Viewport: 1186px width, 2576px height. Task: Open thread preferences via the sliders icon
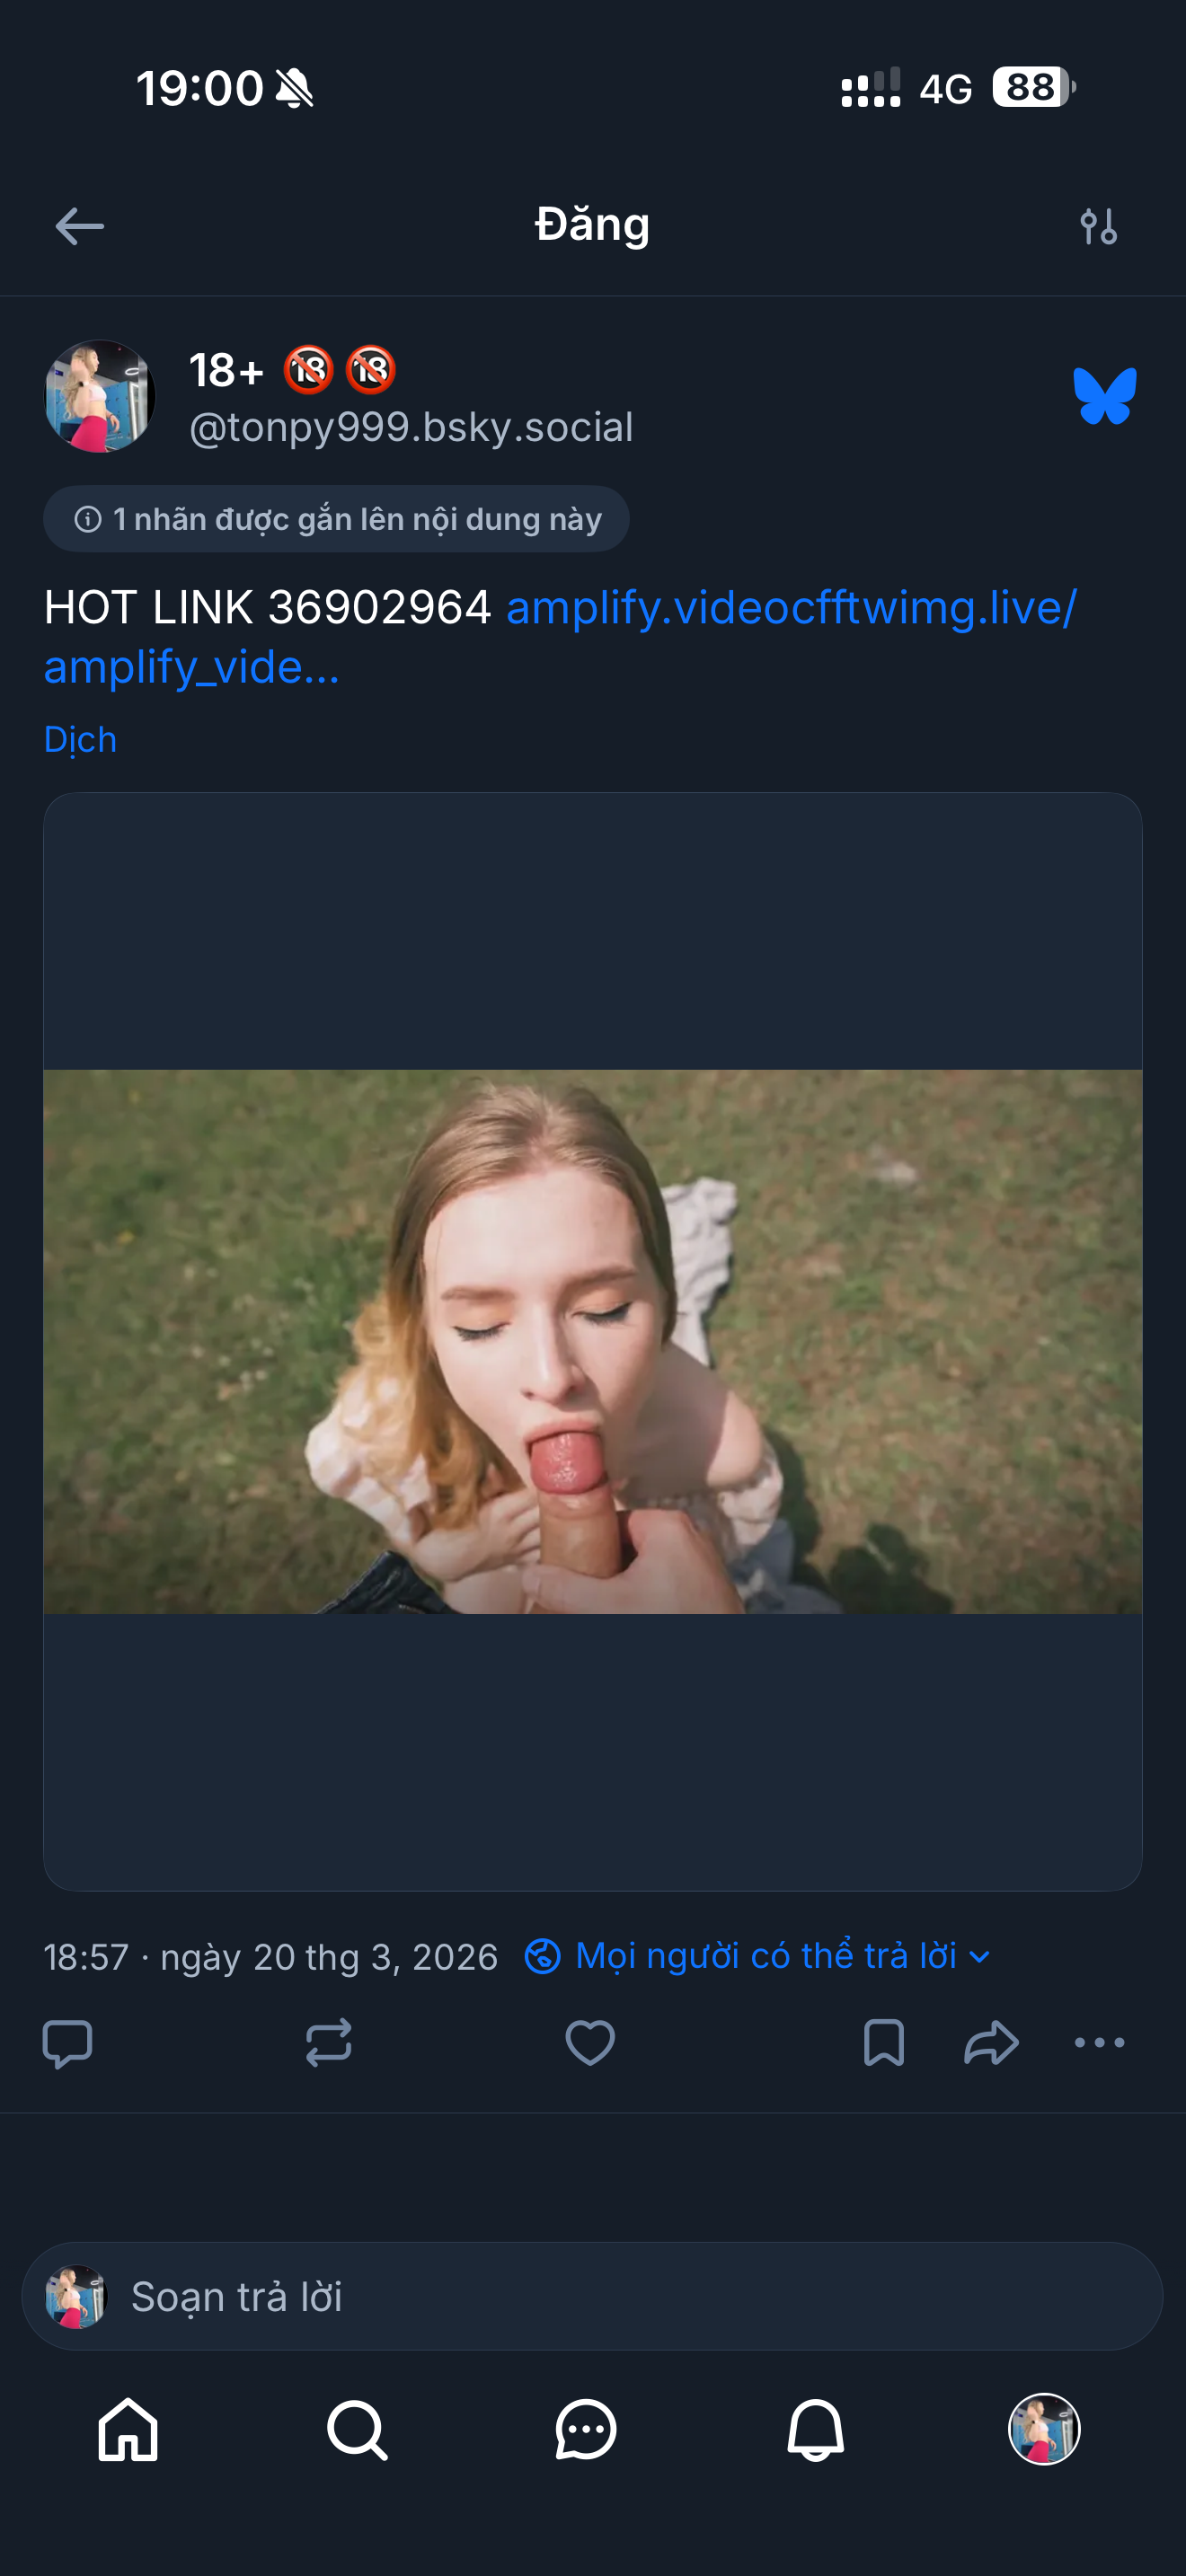click(x=1100, y=225)
